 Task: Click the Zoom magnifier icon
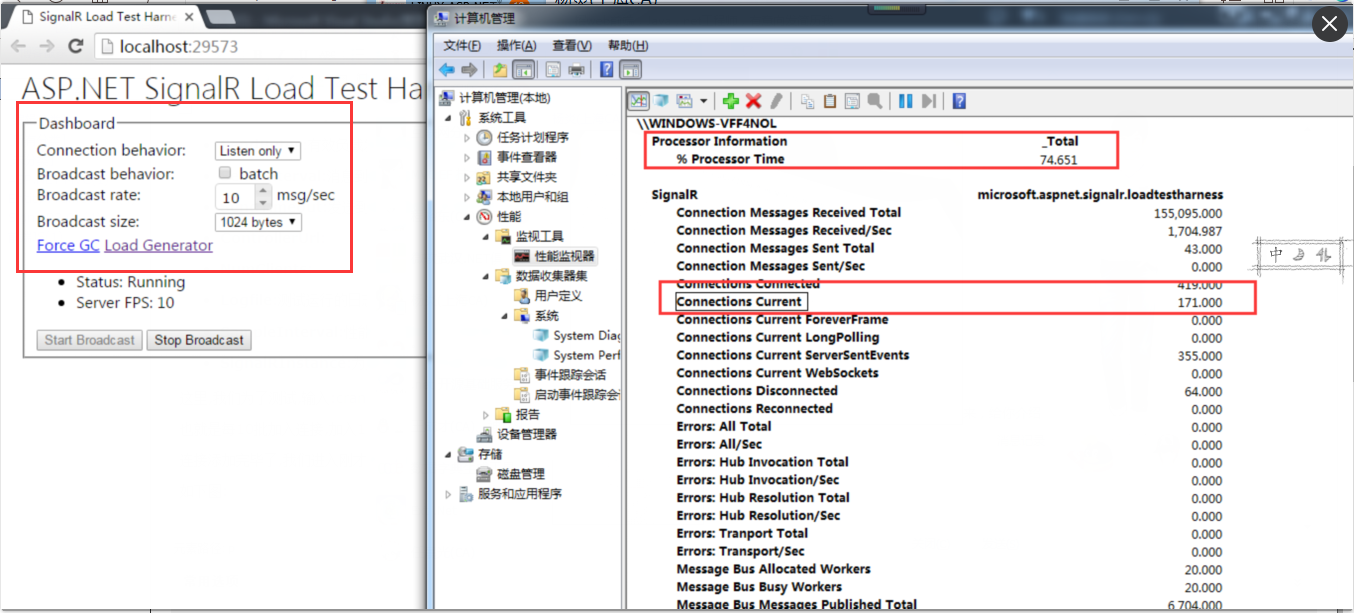pyautogui.click(x=875, y=101)
